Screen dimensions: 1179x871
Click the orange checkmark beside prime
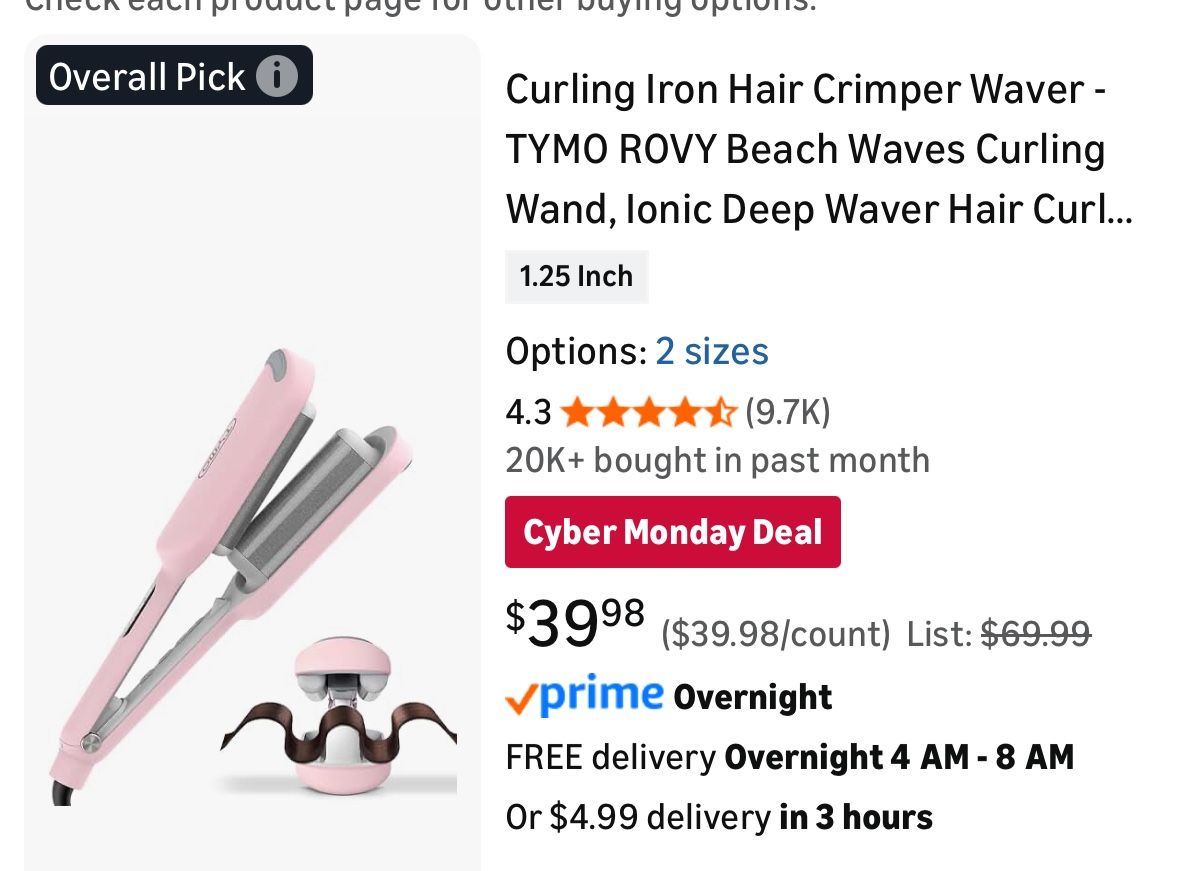pos(523,696)
